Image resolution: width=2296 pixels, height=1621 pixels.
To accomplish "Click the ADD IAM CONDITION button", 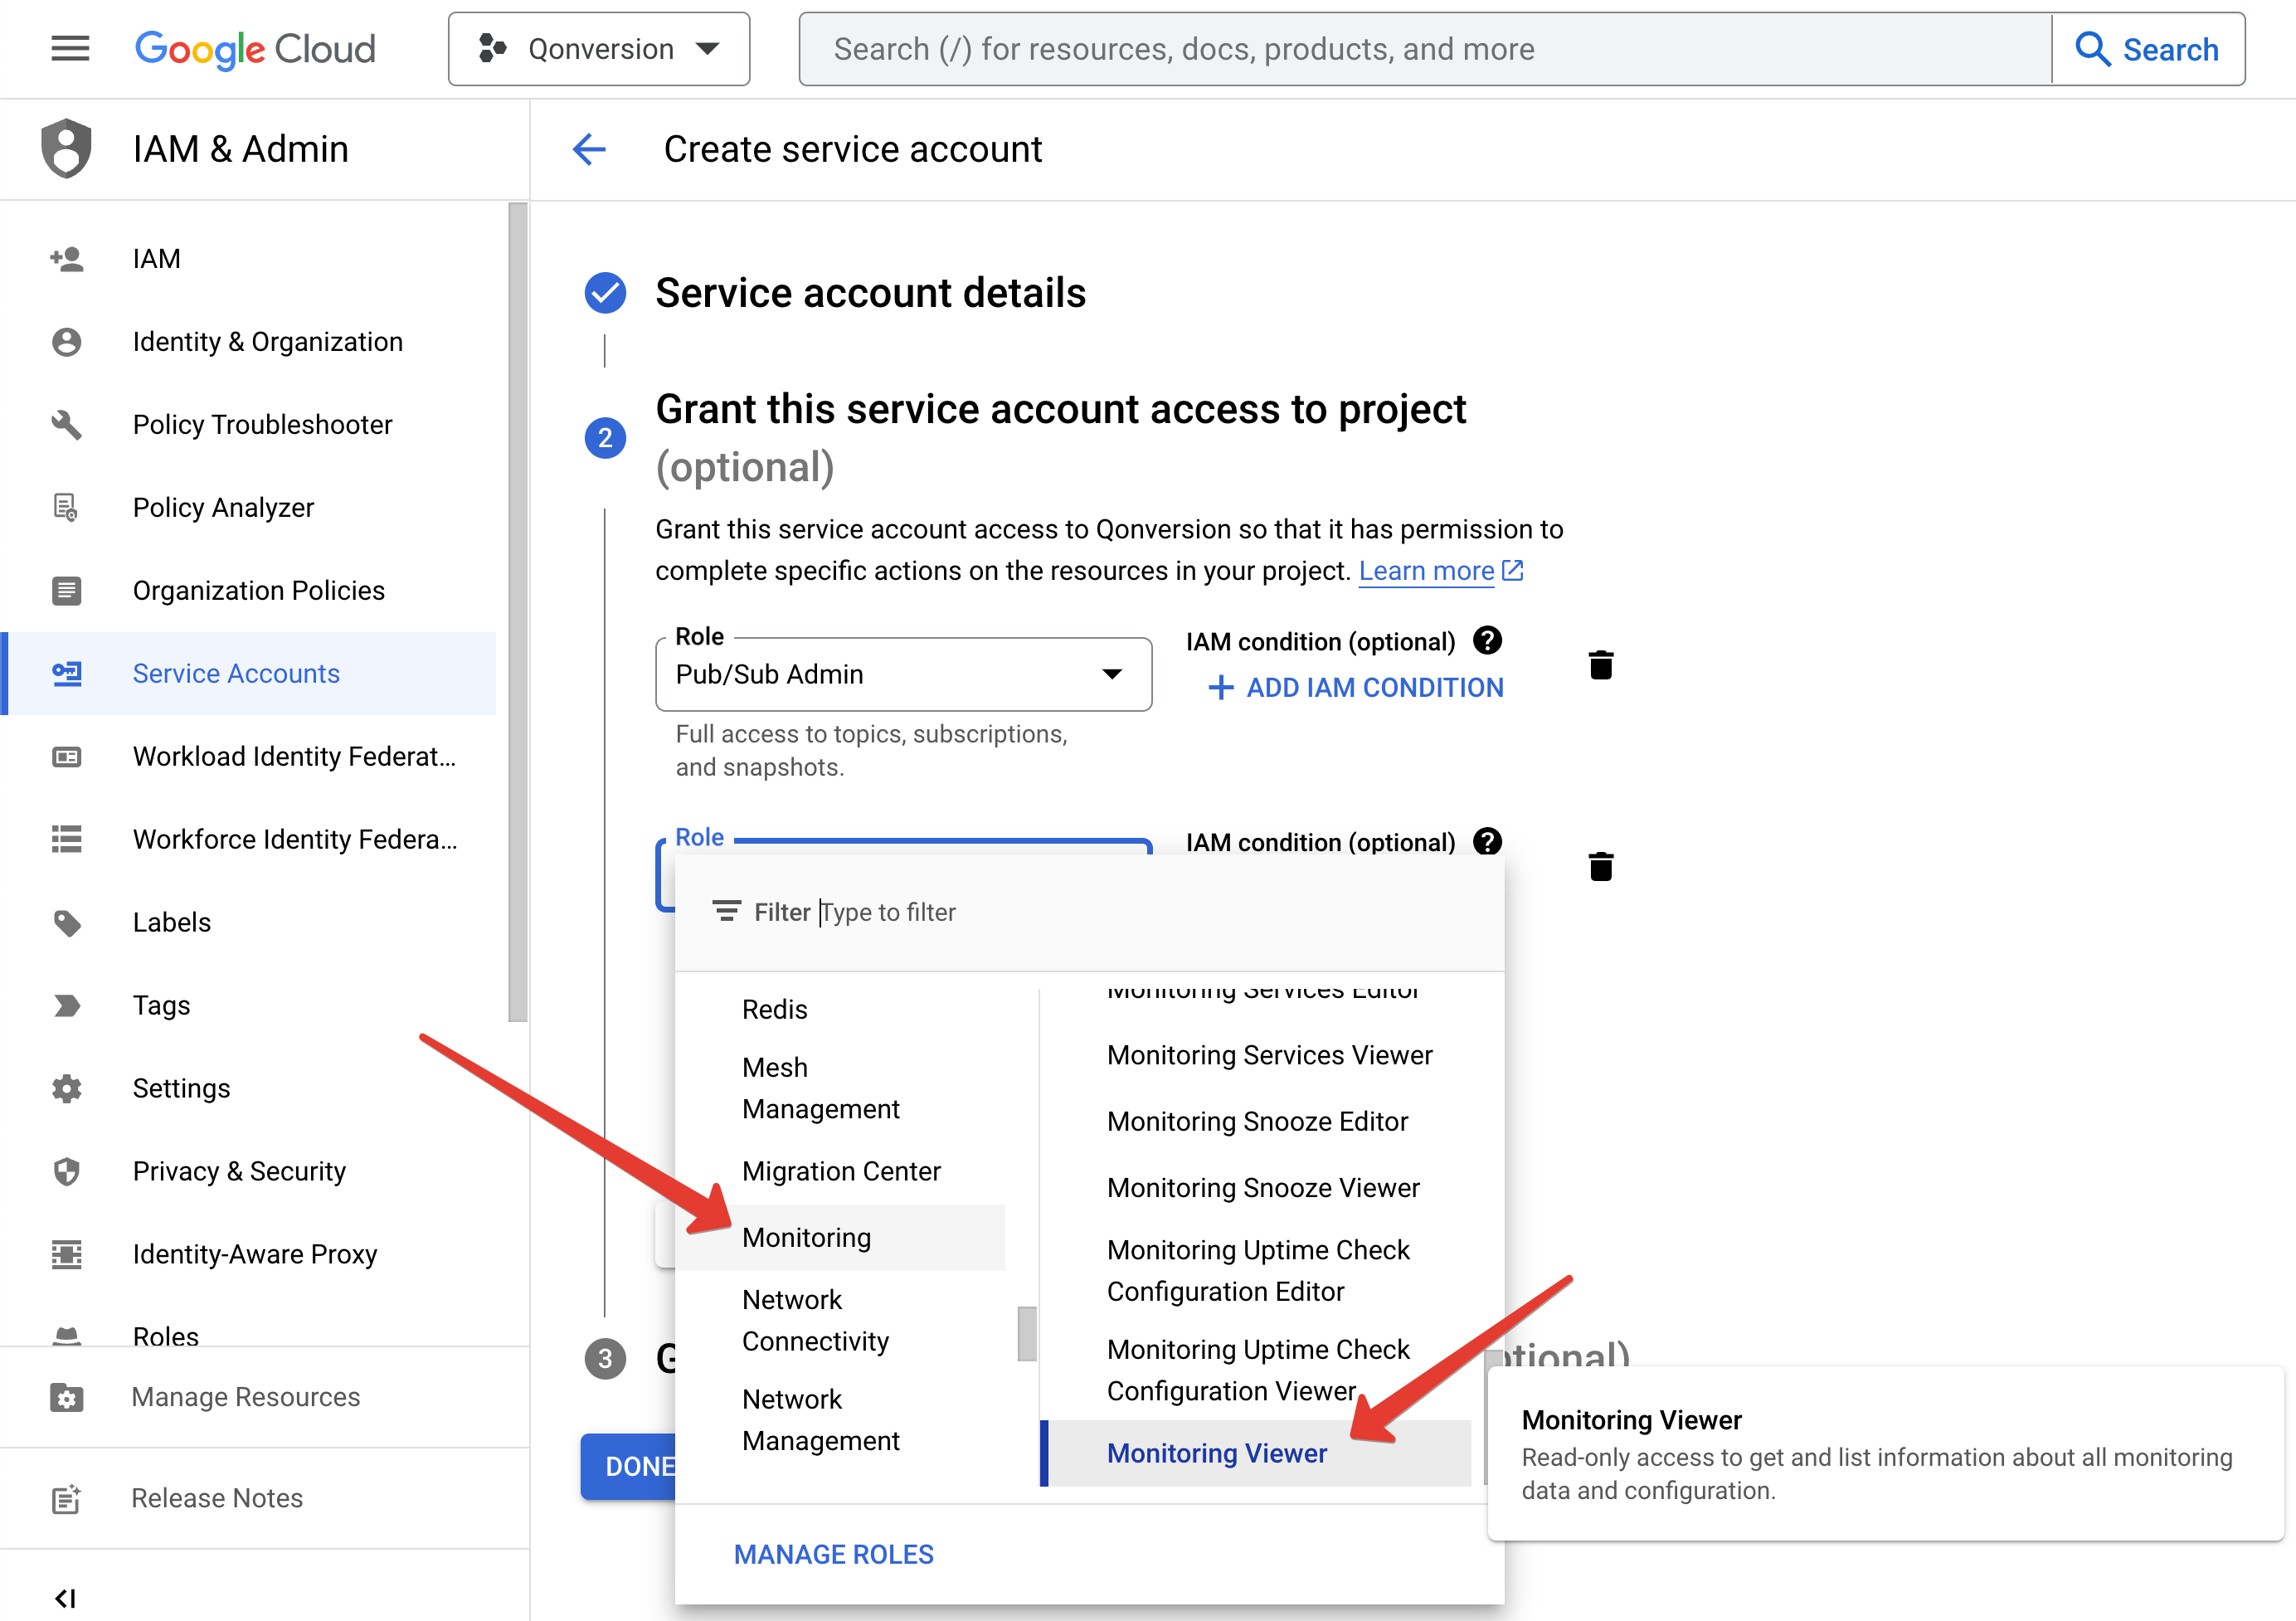I will tap(1356, 687).
